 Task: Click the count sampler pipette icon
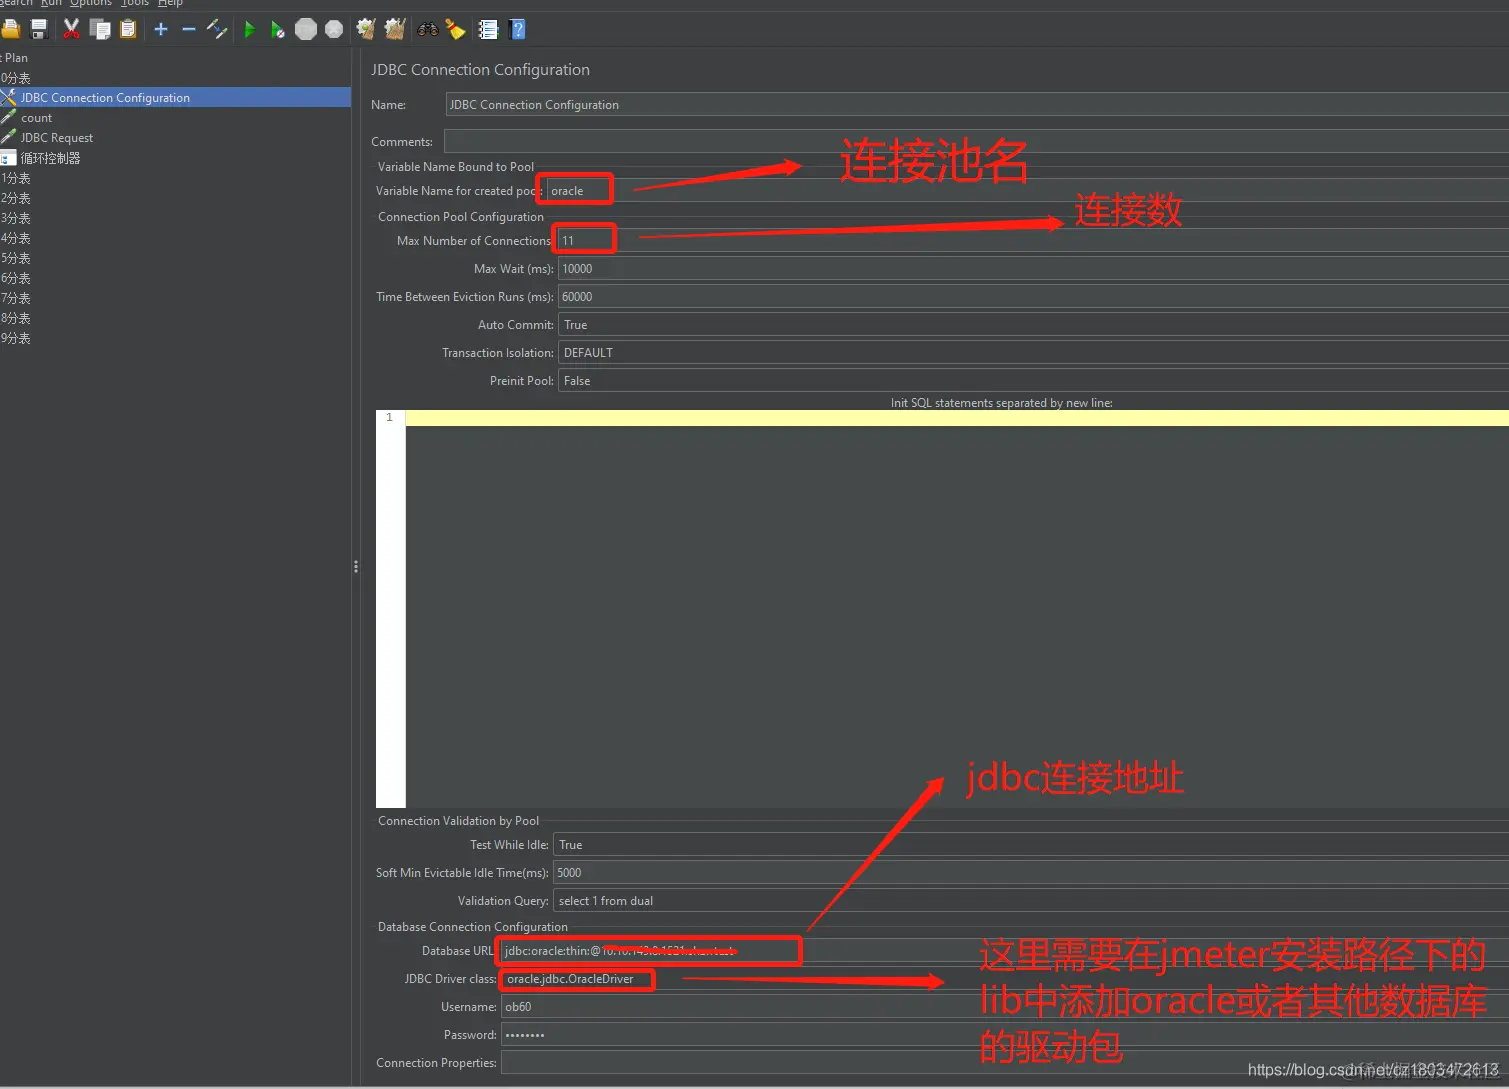[9, 117]
